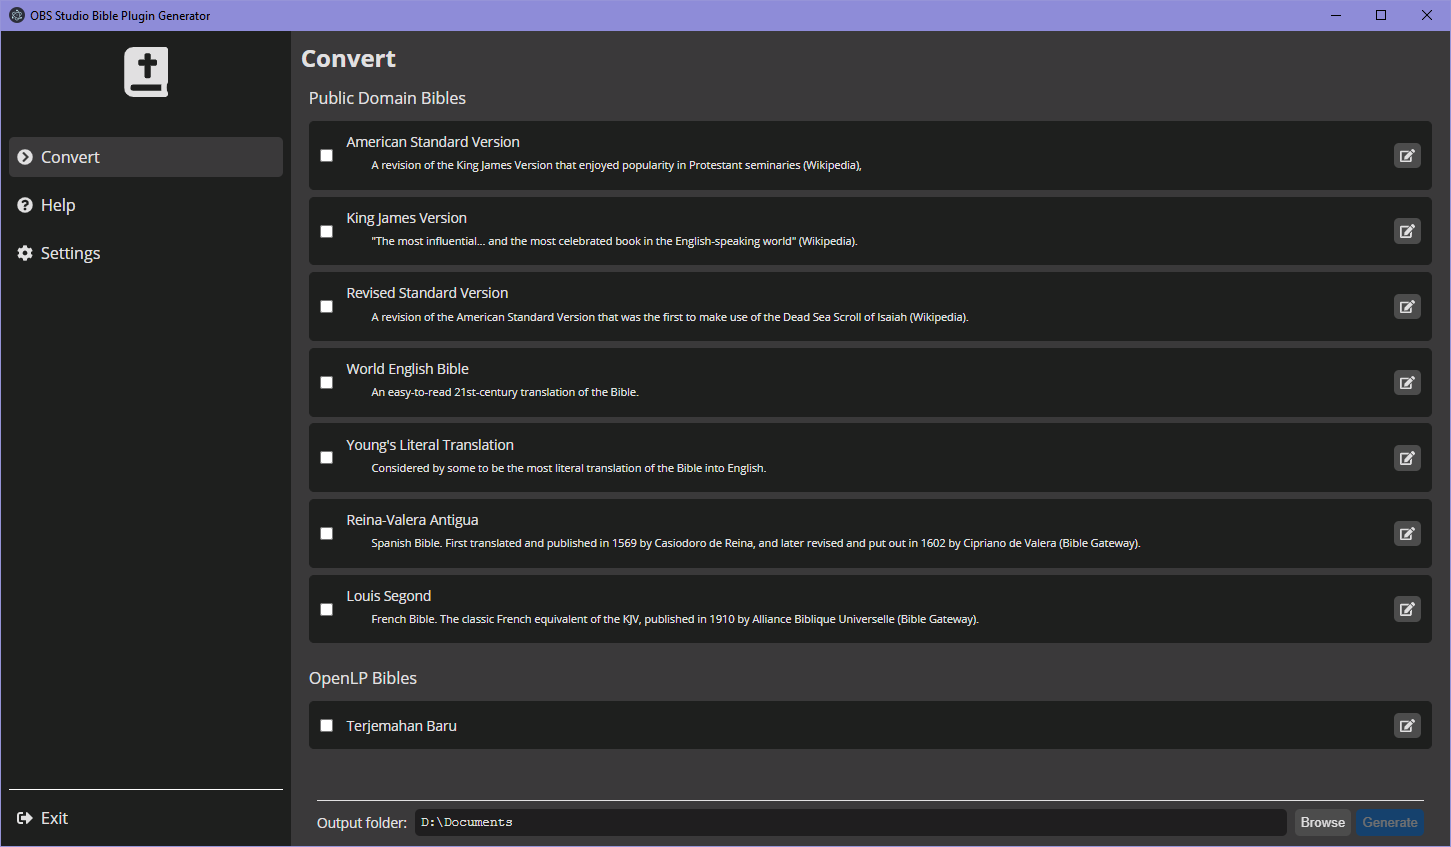Screen dimensions: 1451x847
Task: Check the World English Bible for conversion
Action: pos(326,382)
